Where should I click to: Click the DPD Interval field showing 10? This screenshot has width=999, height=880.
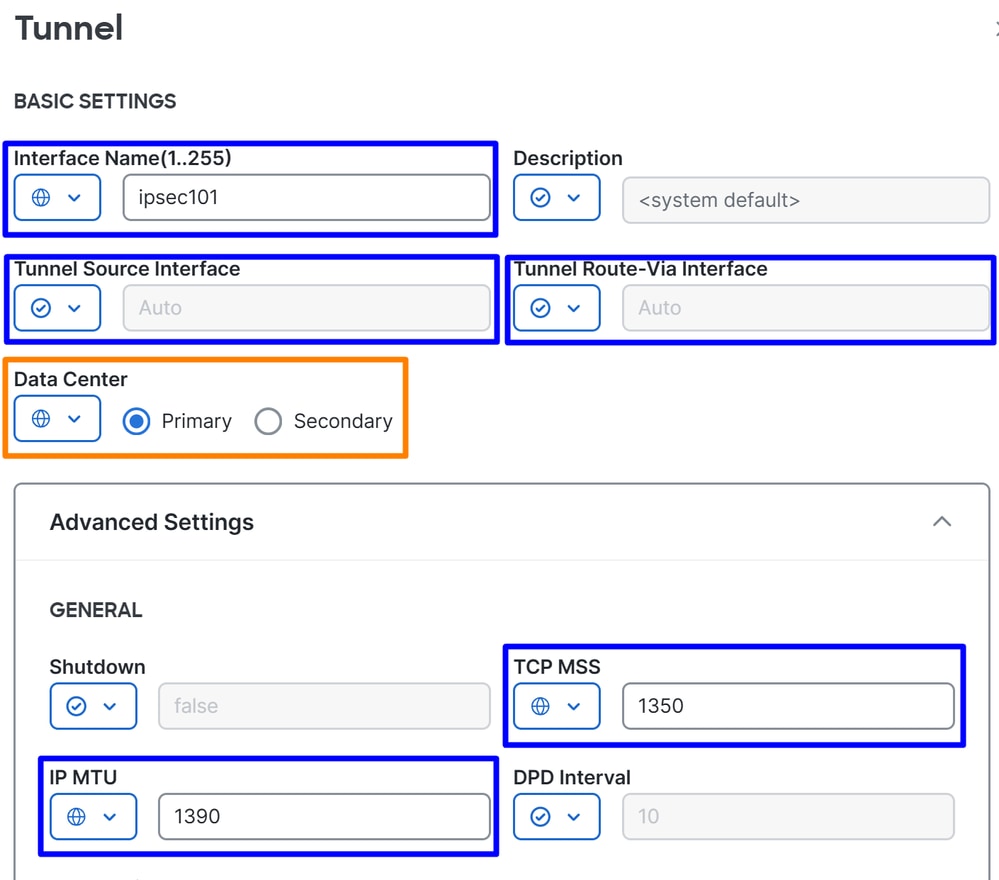click(x=787, y=817)
